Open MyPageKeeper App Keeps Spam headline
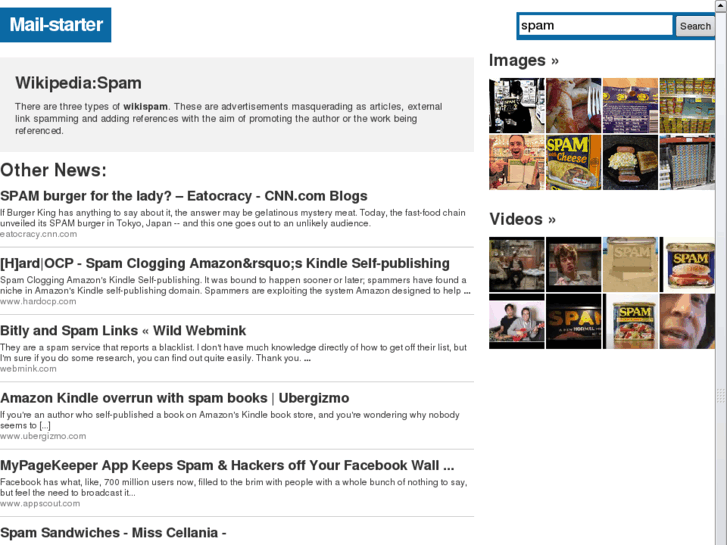This screenshot has height=545, width=727. (227, 465)
